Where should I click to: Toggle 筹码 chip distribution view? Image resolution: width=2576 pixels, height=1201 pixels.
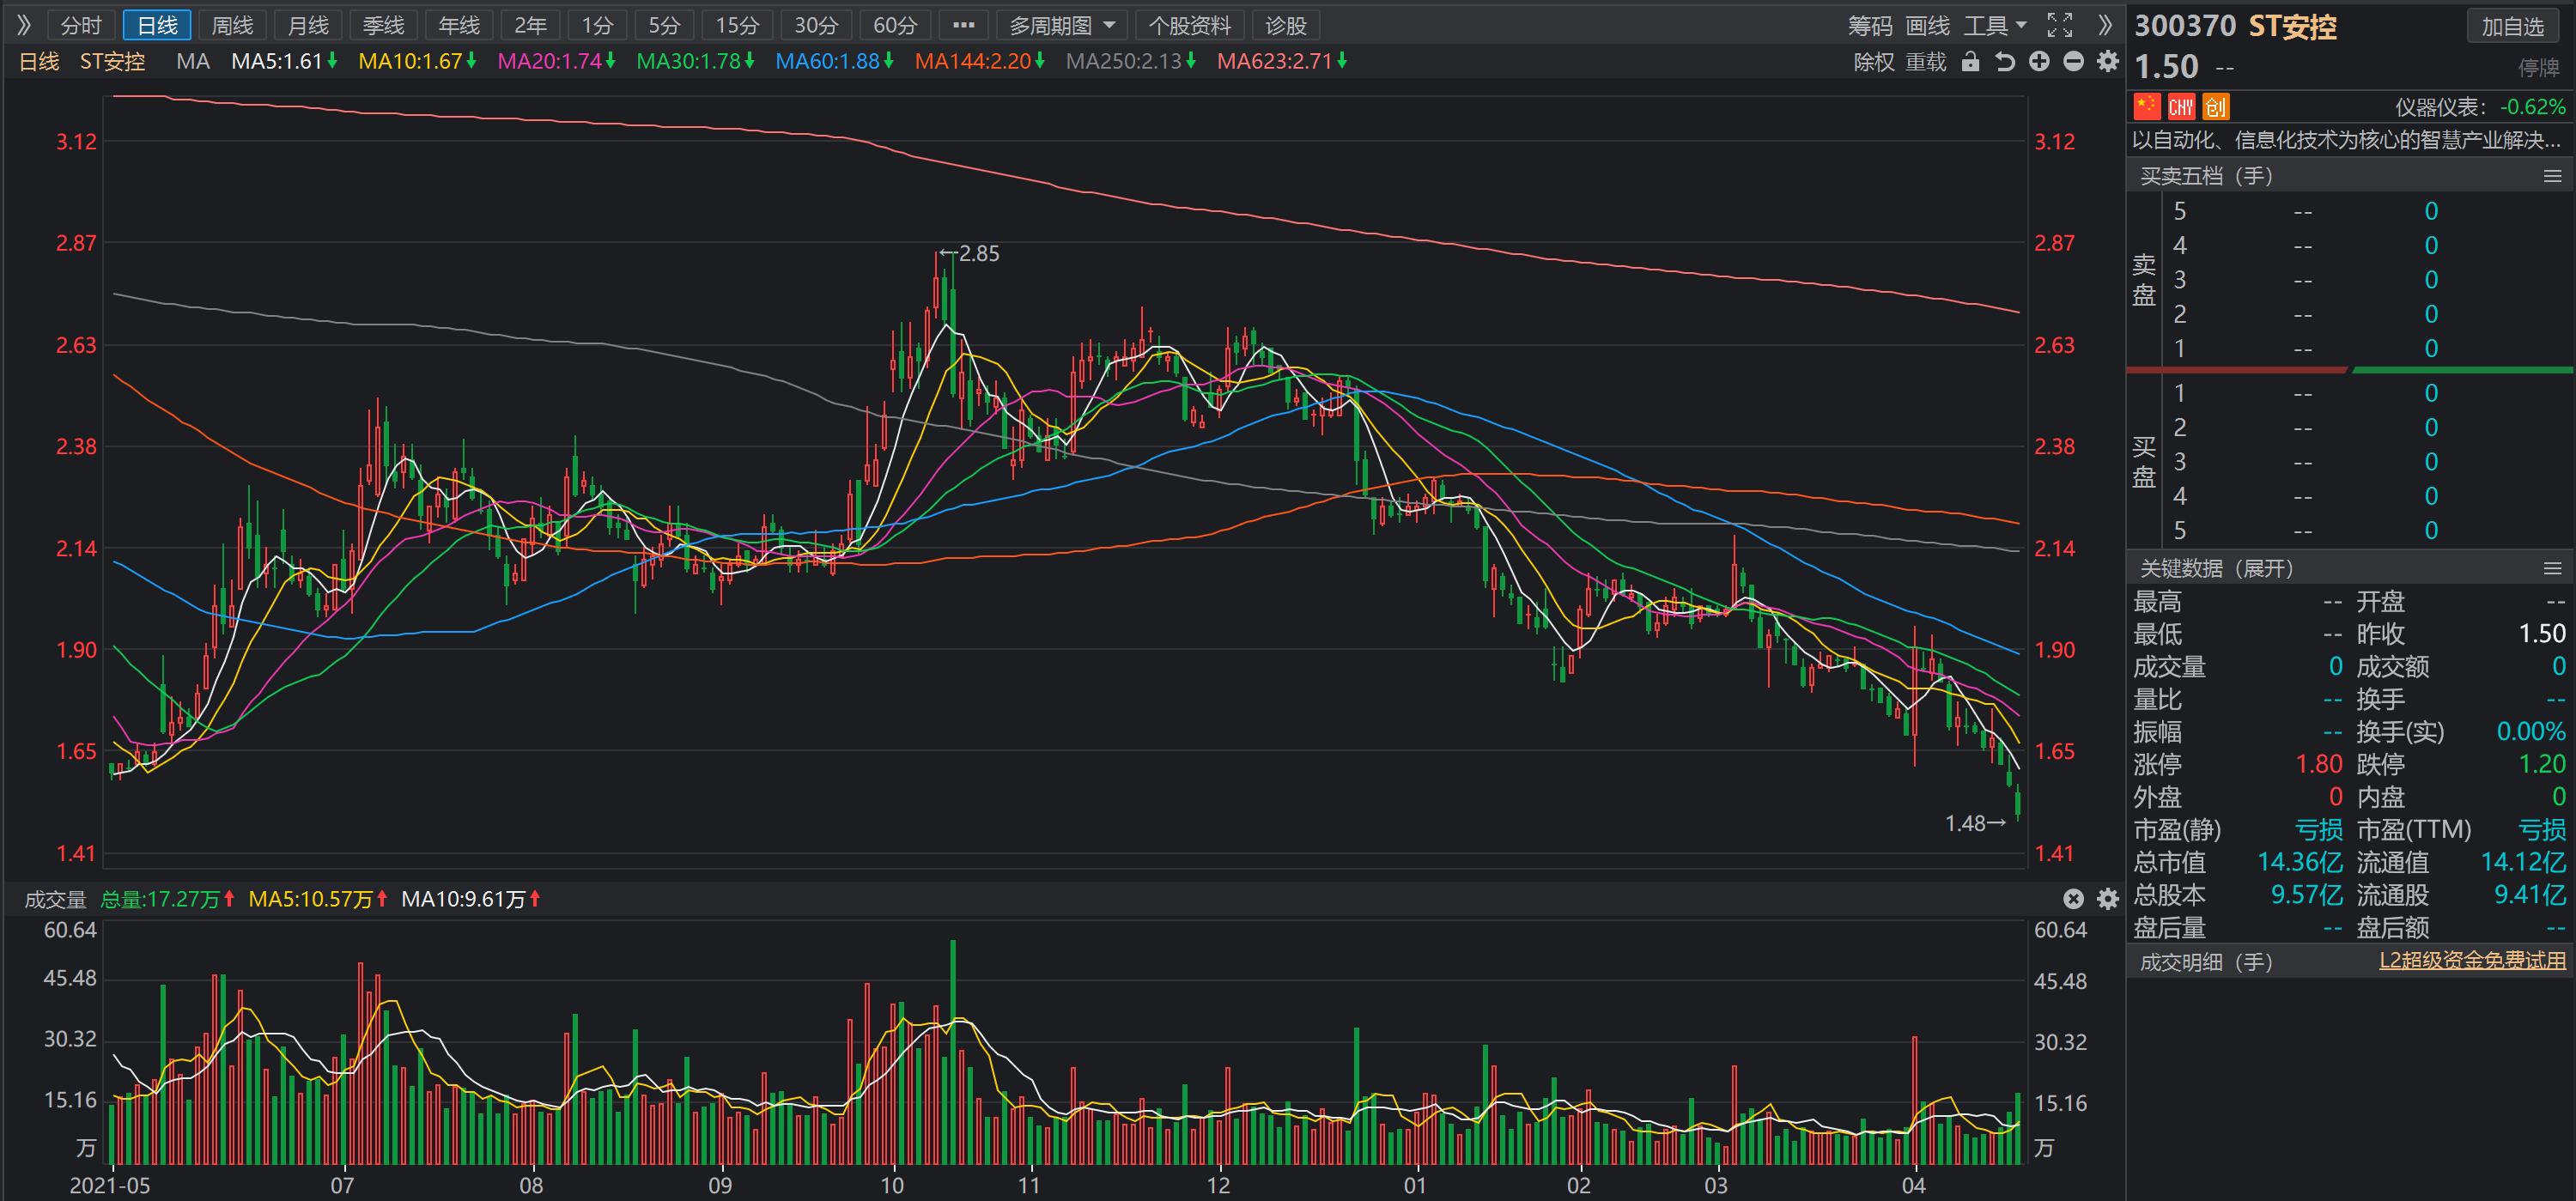(x=1869, y=25)
